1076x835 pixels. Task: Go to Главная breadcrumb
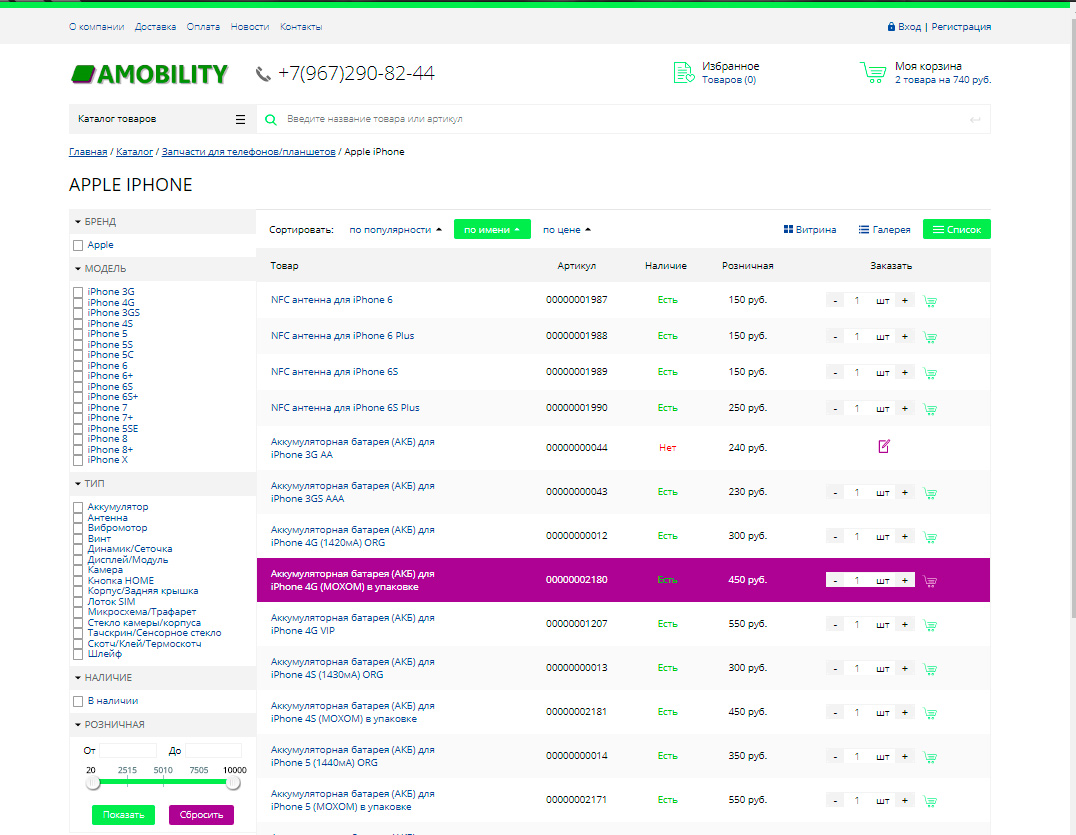point(88,152)
